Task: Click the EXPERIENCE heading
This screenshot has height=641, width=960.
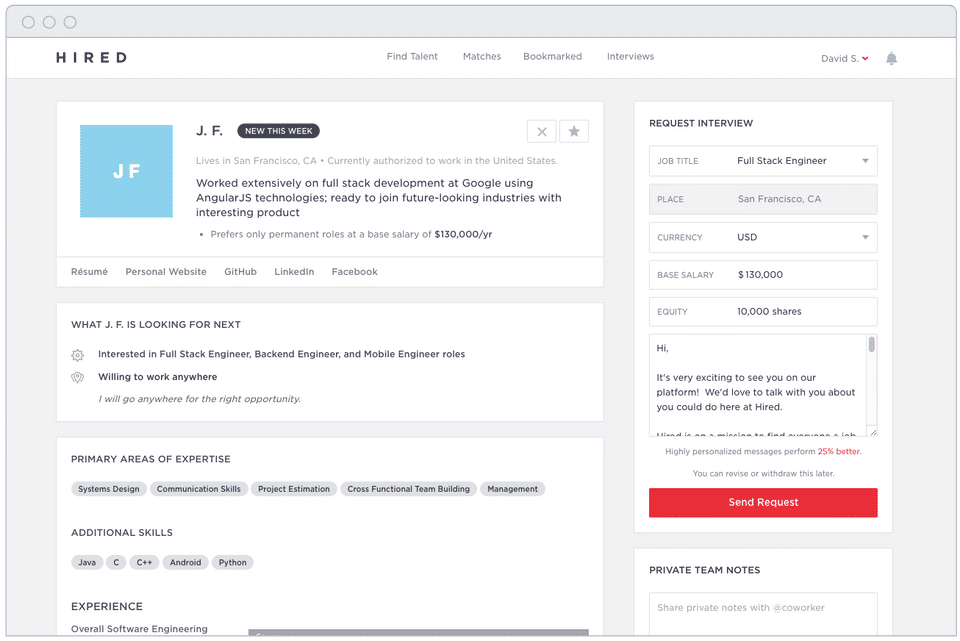Action: [x=107, y=607]
